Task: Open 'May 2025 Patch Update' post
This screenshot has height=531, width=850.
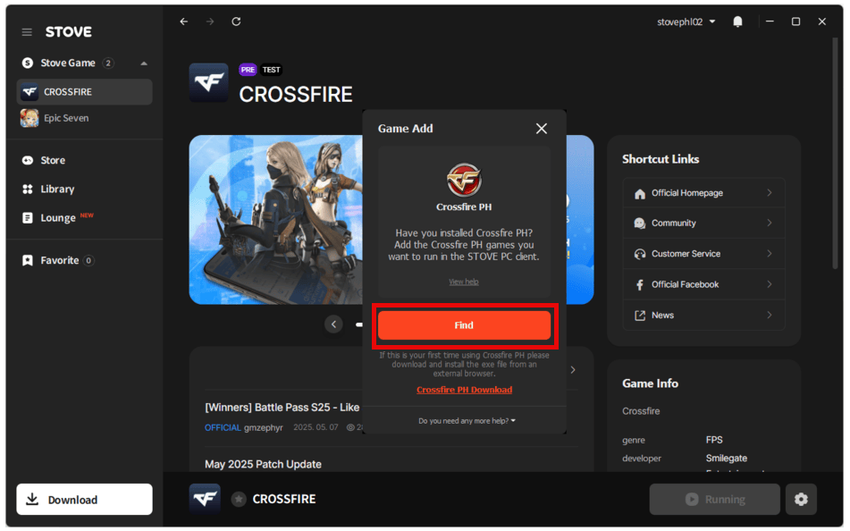Action: click(x=263, y=464)
